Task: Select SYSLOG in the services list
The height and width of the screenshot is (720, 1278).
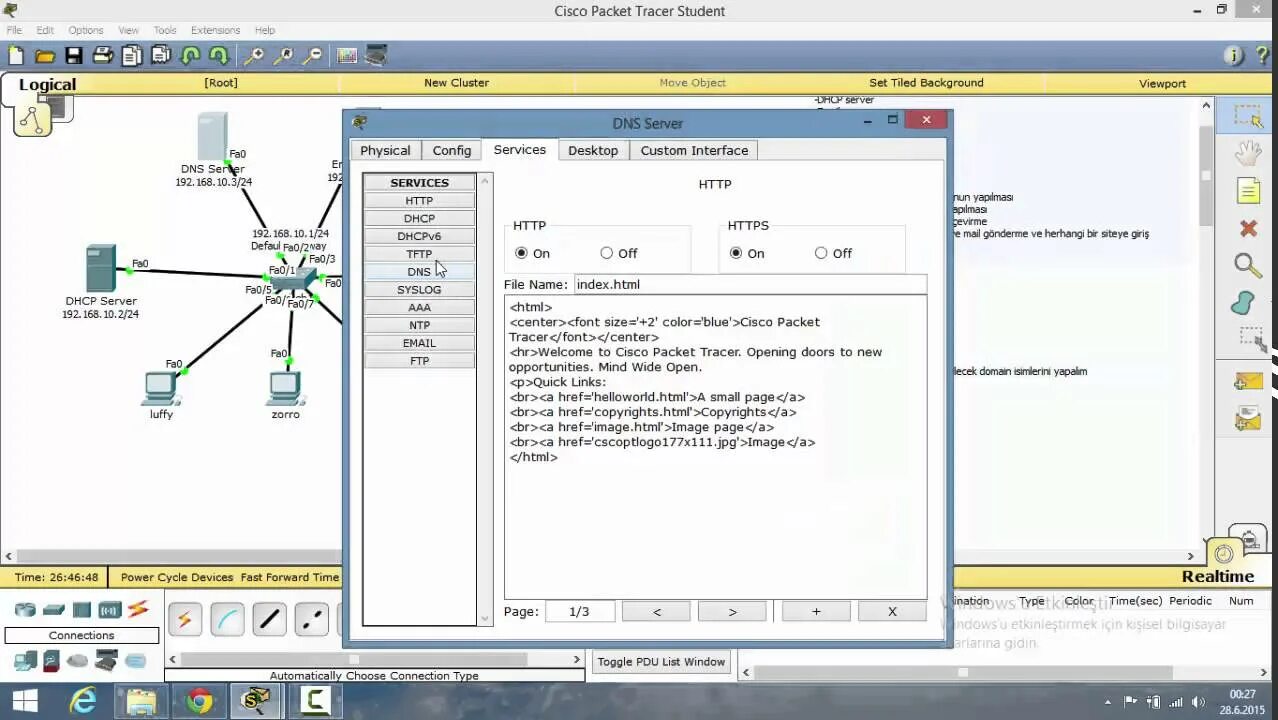Action: pyautogui.click(x=419, y=290)
